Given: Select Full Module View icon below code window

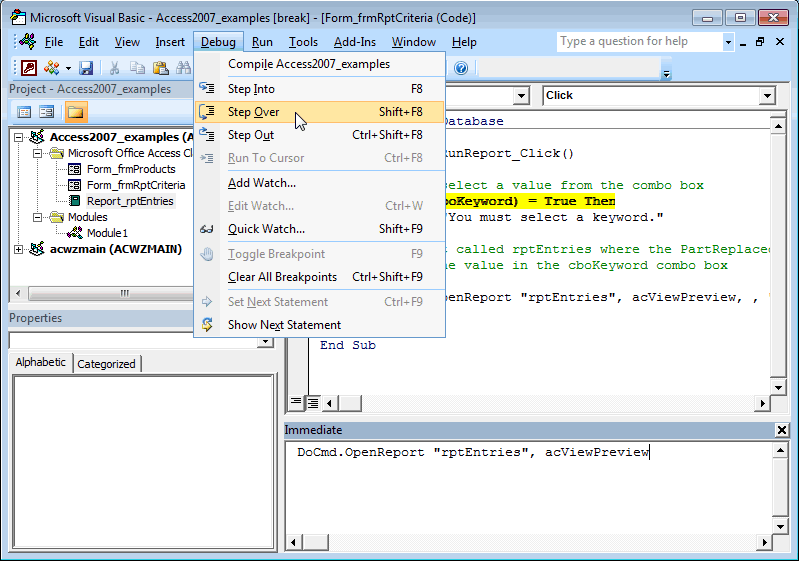Looking at the screenshot, I should click(313, 403).
